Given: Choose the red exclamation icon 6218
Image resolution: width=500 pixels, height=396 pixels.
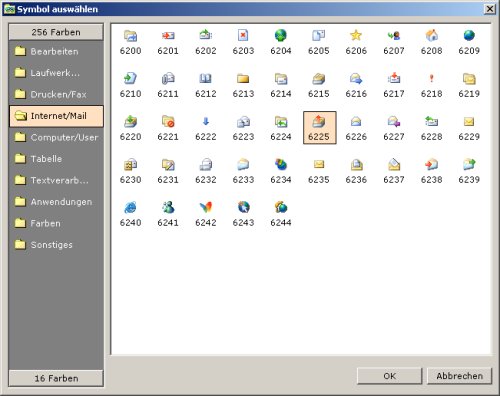Looking at the screenshot, I should [x=431, y=78].
